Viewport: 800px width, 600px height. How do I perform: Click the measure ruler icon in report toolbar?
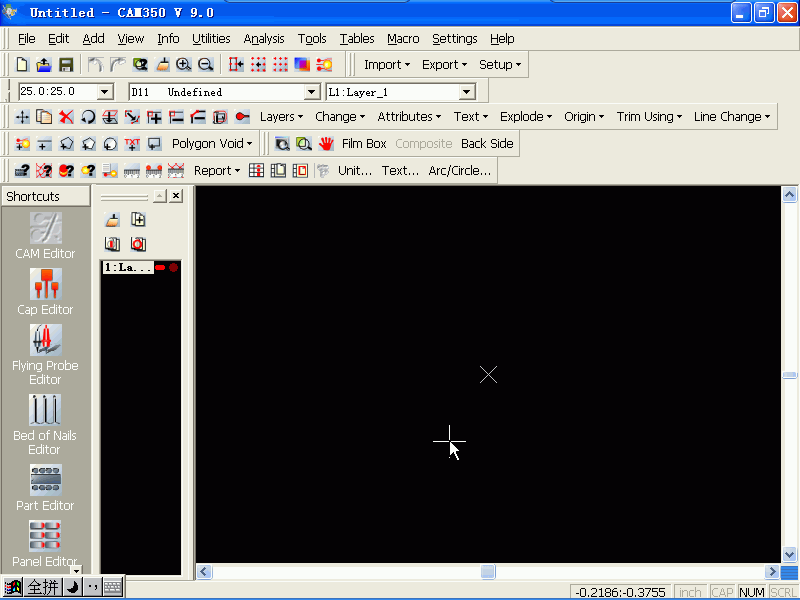[x=132, y=170]
